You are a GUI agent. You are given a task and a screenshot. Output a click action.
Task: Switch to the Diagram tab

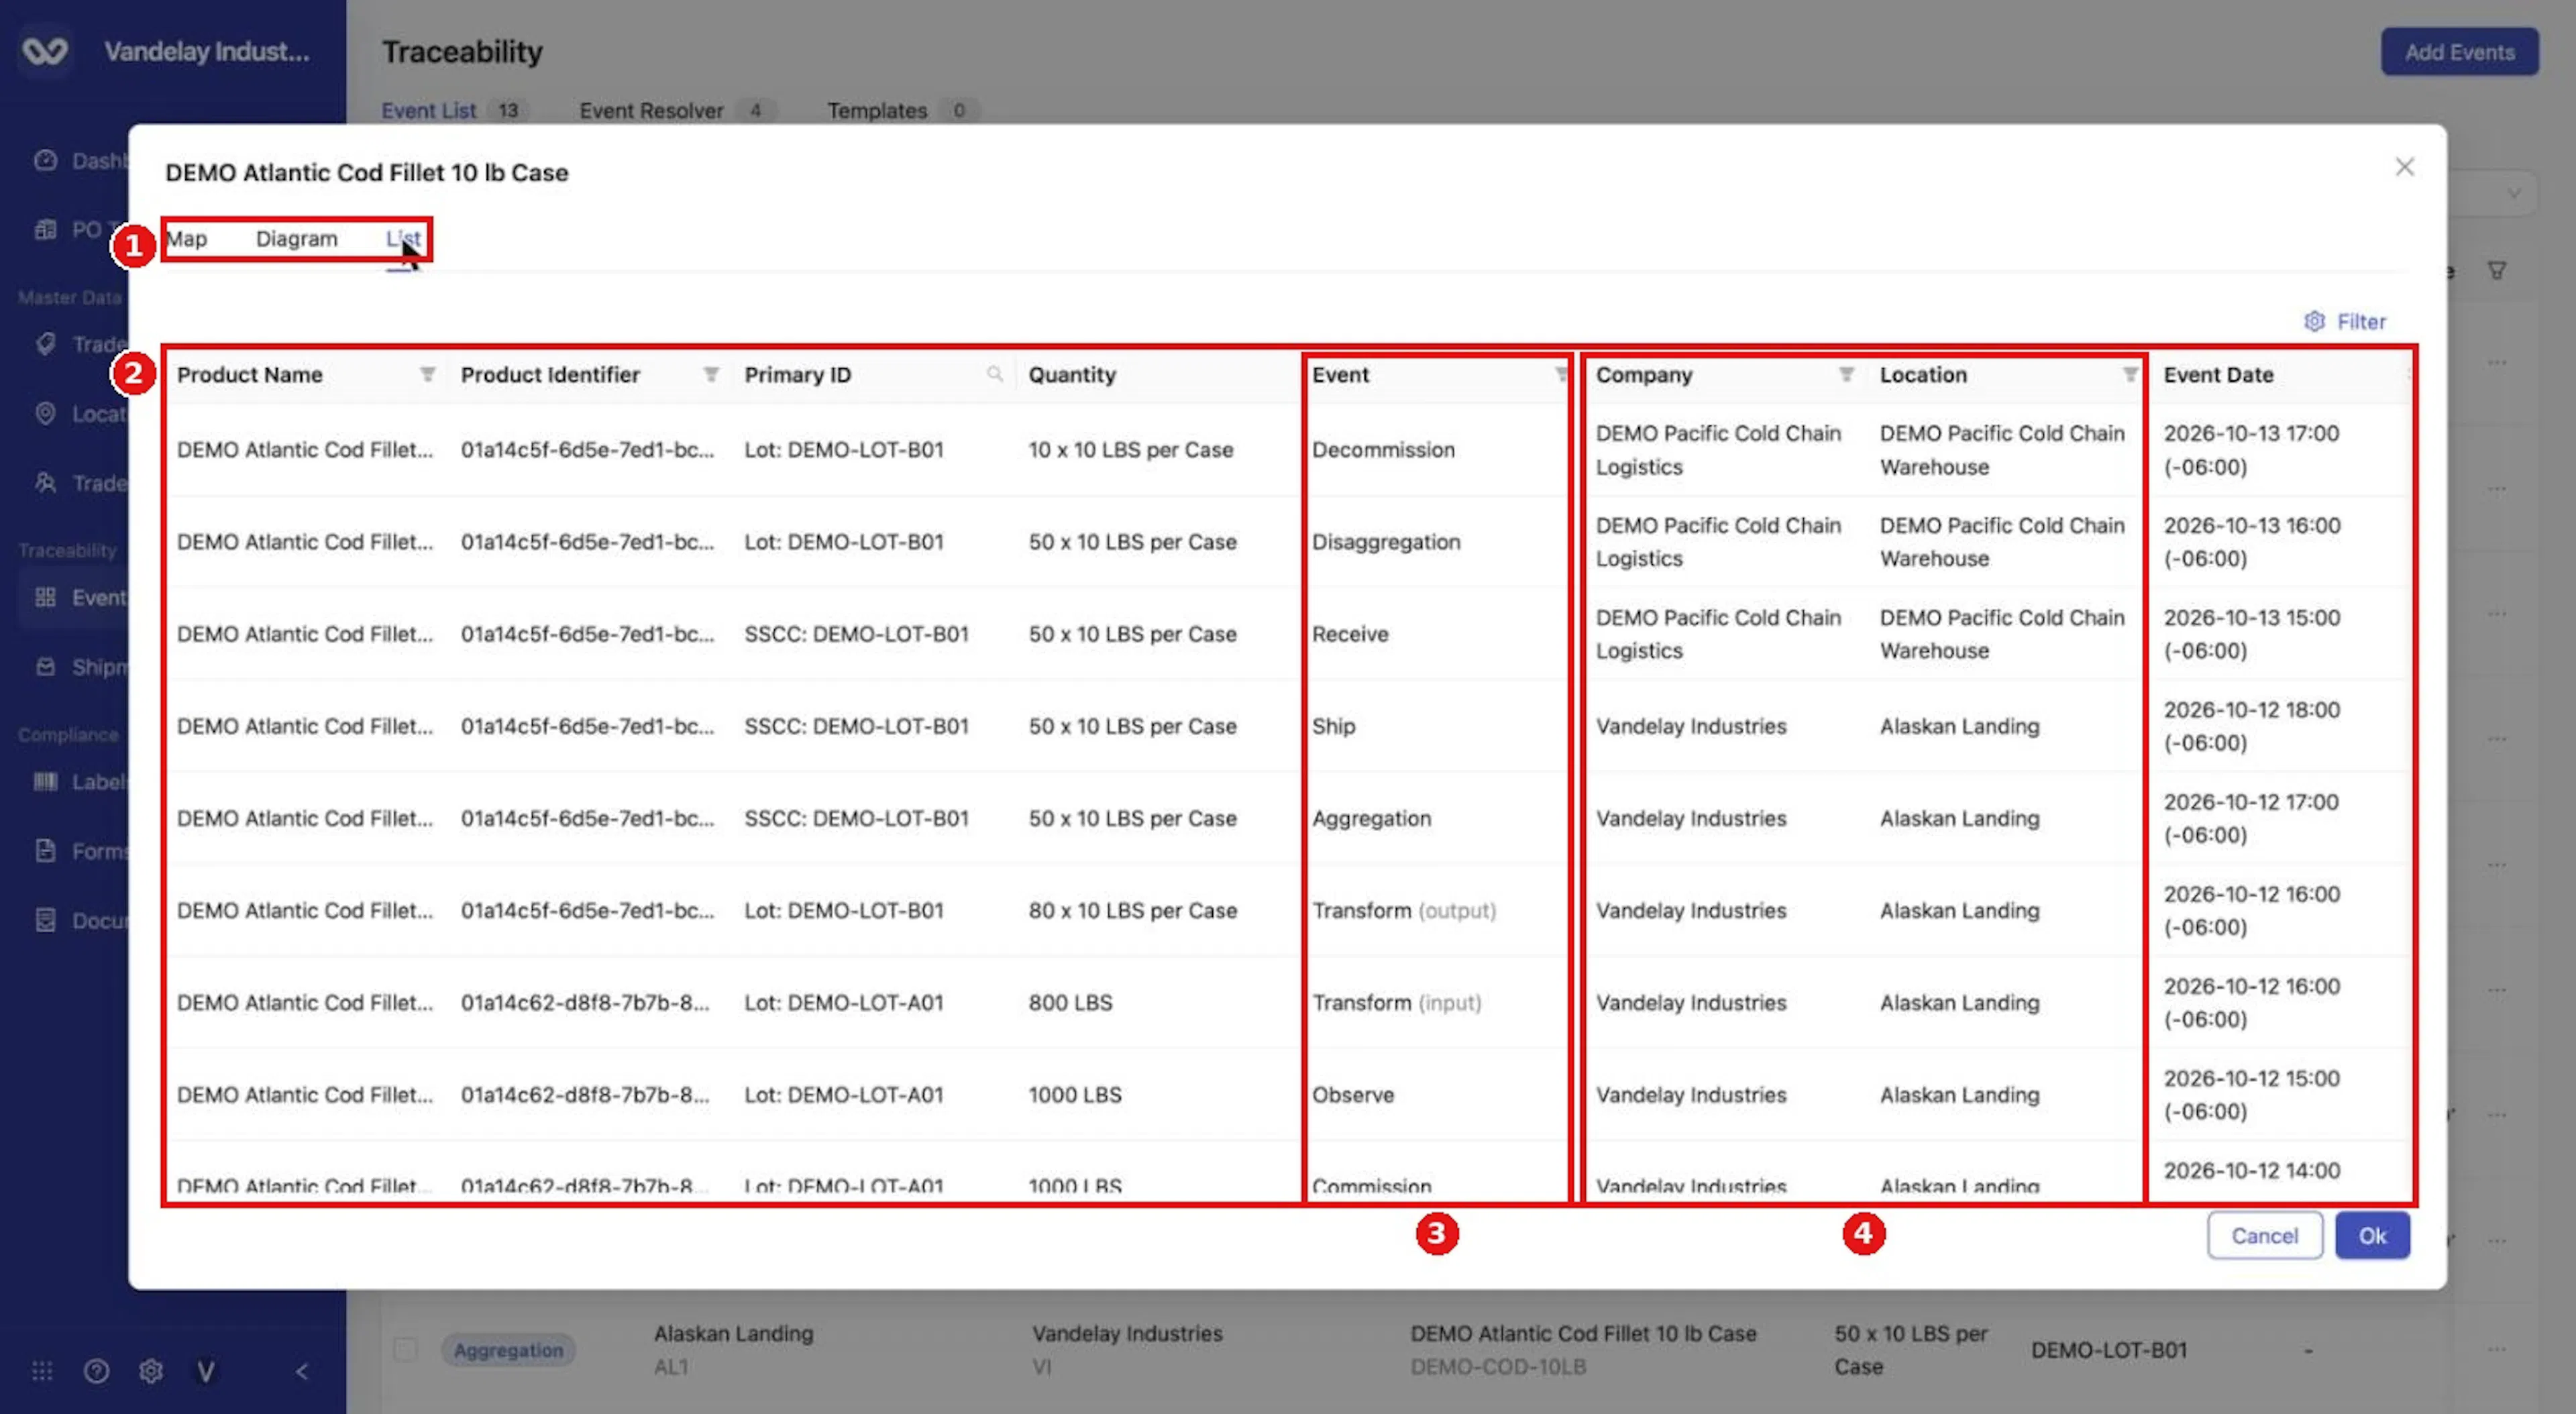coord(297,238)
